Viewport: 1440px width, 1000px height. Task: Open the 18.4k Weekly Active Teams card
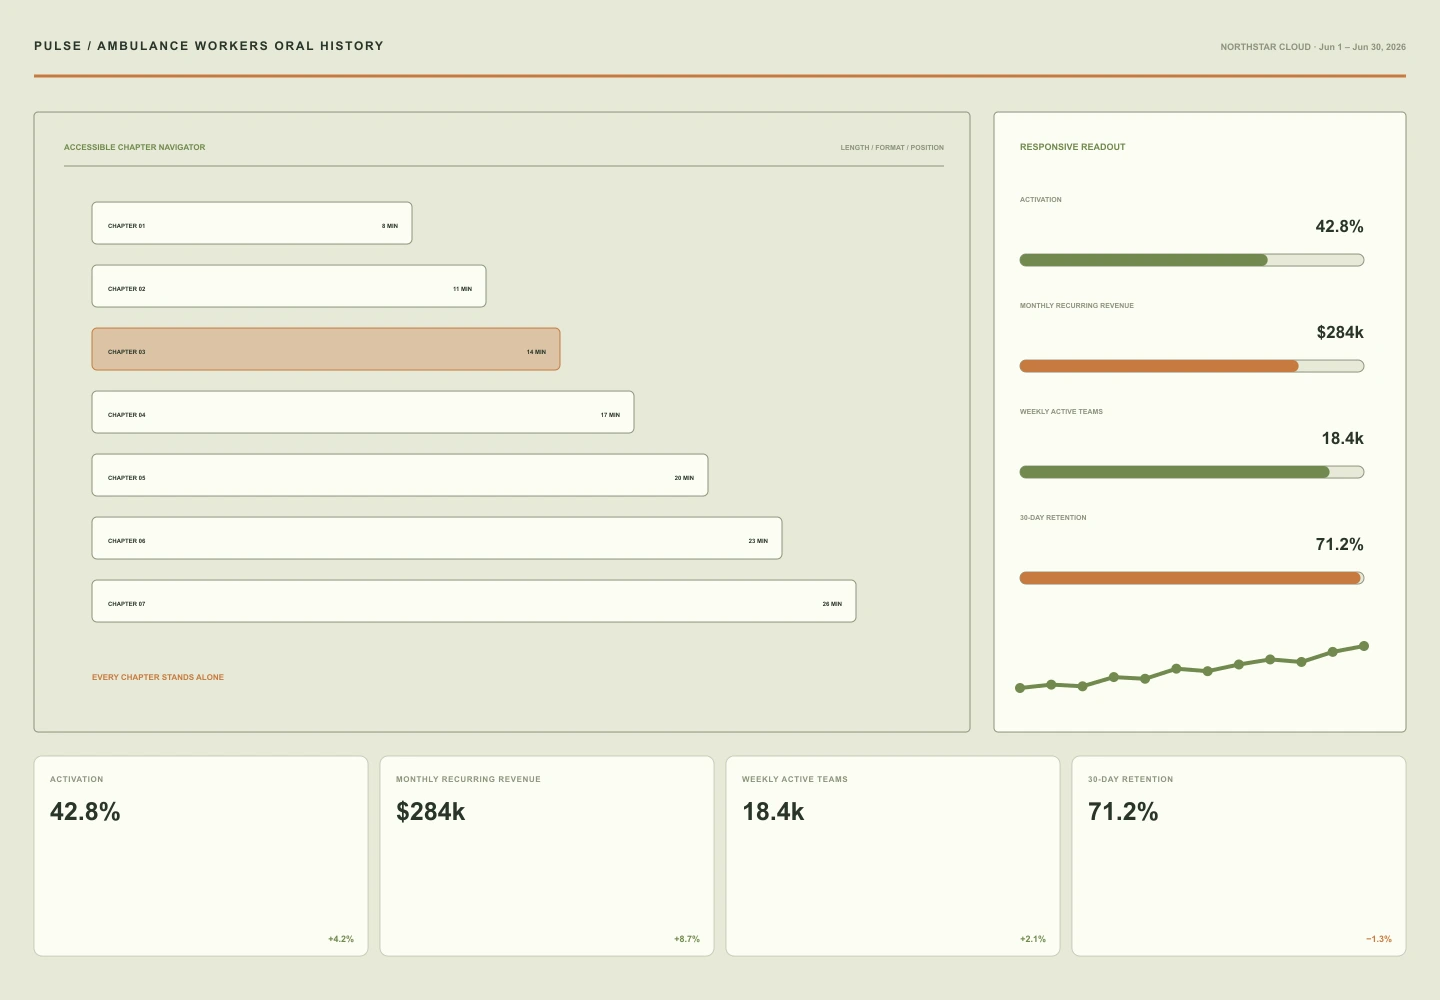893,856
